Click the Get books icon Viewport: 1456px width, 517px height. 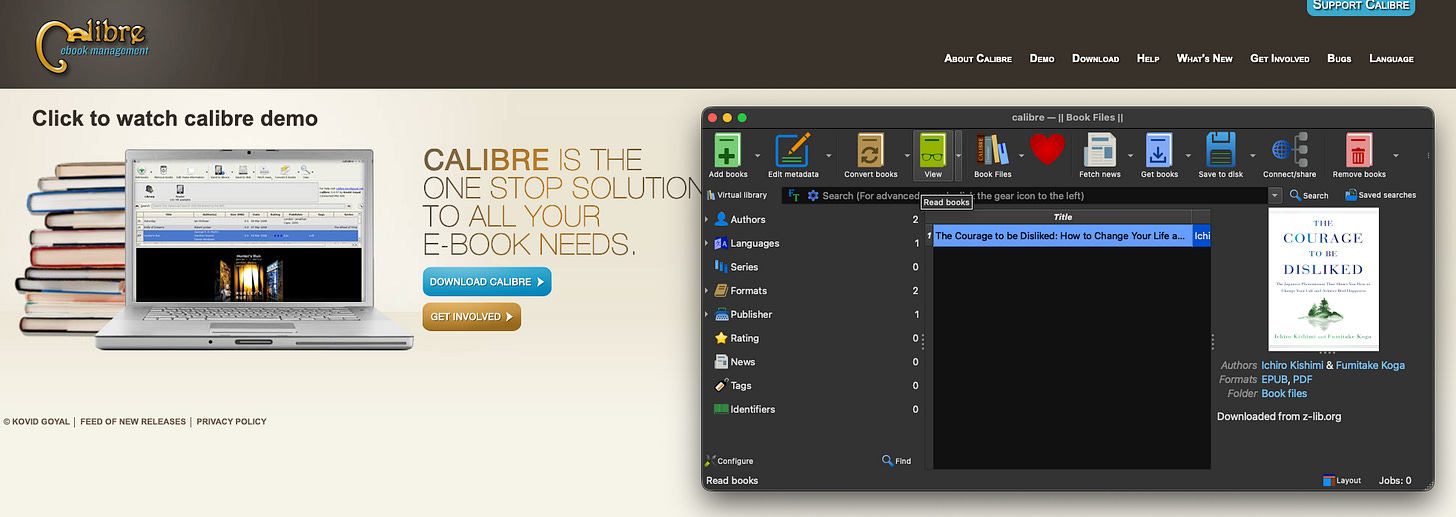(x=1159, y=150)
